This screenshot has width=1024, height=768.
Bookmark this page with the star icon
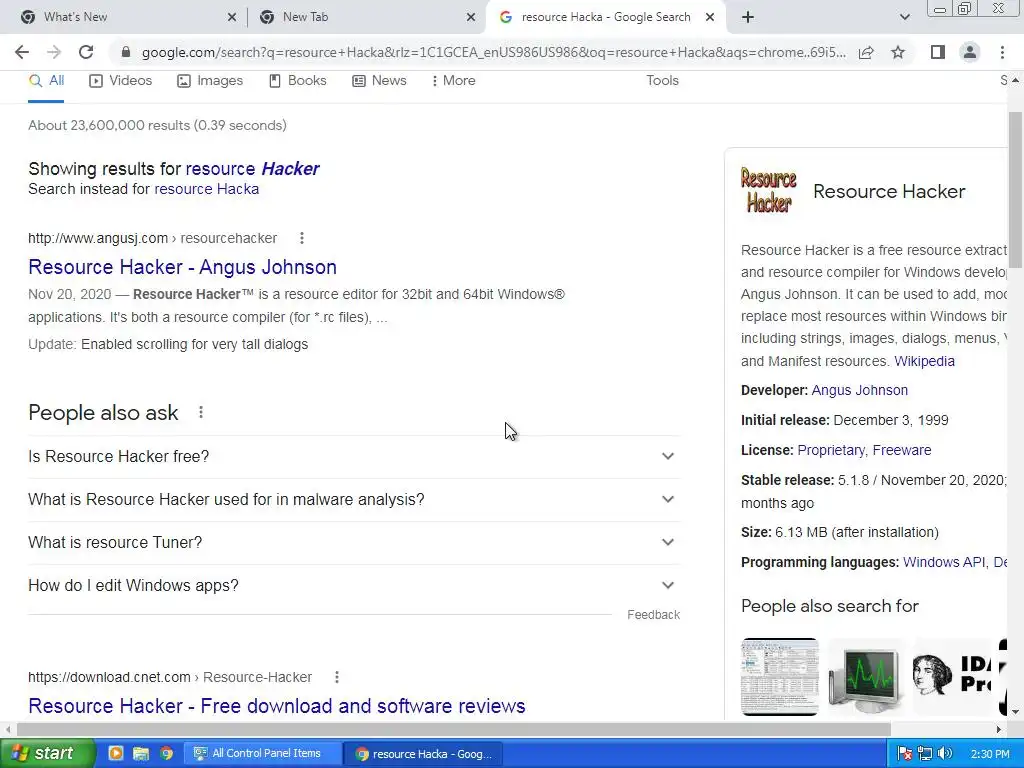click(x=898, y=52)
